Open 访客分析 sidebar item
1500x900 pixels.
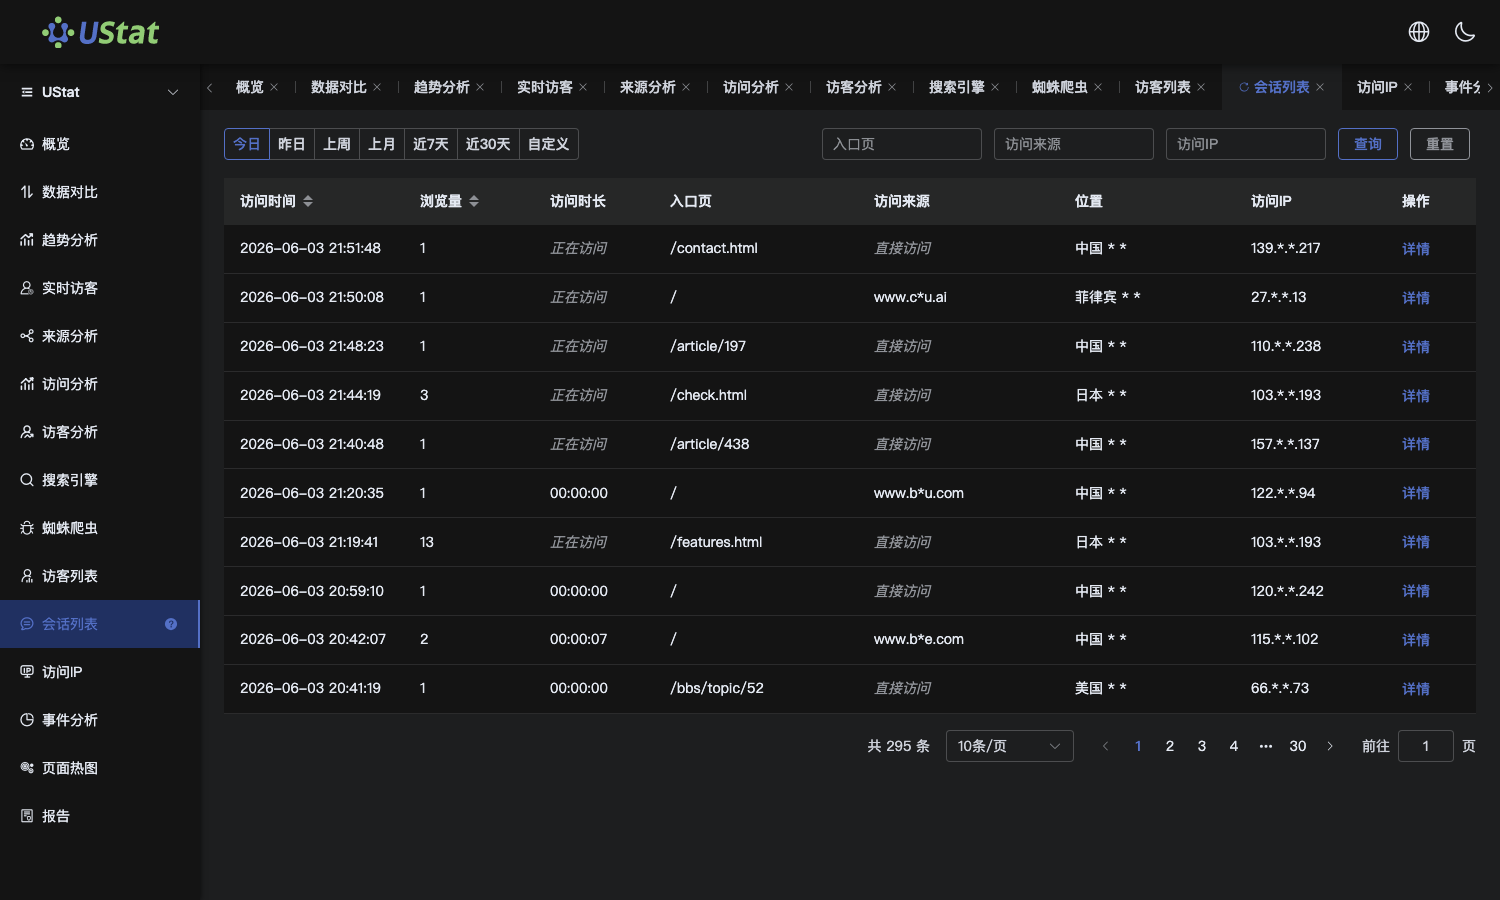click(100, 432)
